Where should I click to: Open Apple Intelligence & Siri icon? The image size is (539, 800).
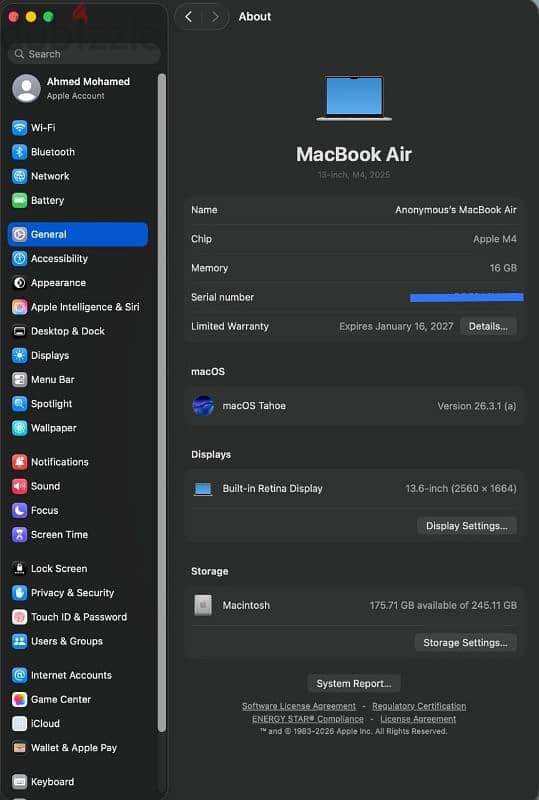pyautogui.click(x=19, y=307)
